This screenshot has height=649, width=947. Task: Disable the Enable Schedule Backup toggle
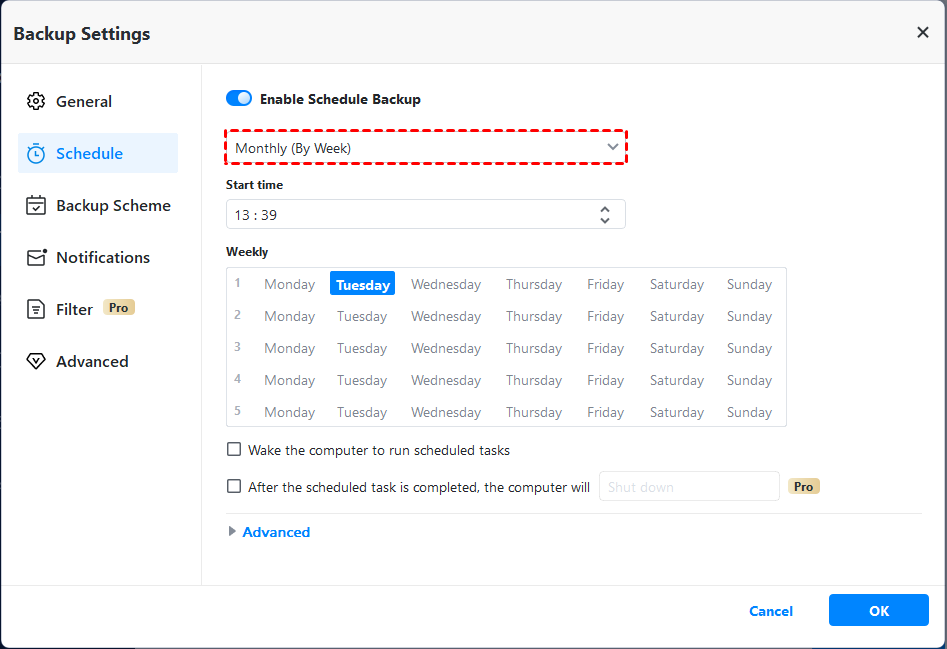(x=239, y=99)
